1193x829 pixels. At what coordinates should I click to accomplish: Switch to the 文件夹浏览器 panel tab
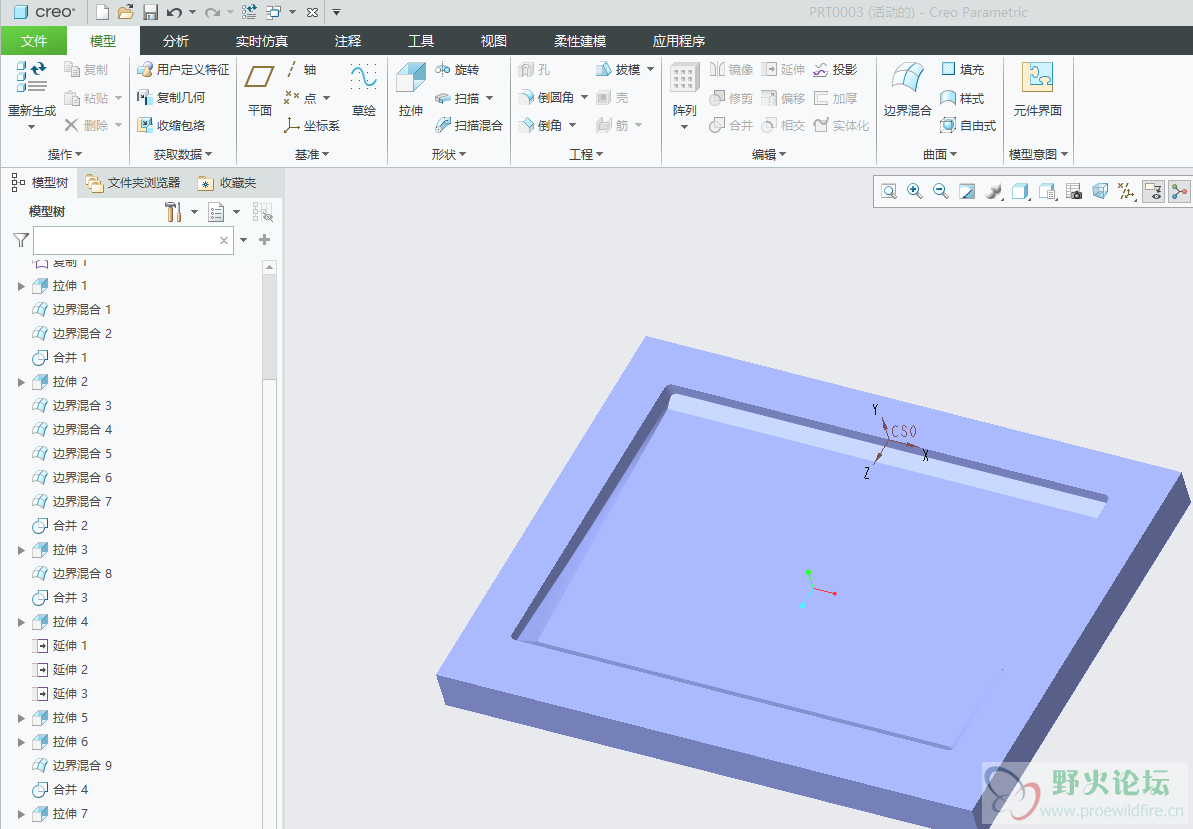[134, 183]
